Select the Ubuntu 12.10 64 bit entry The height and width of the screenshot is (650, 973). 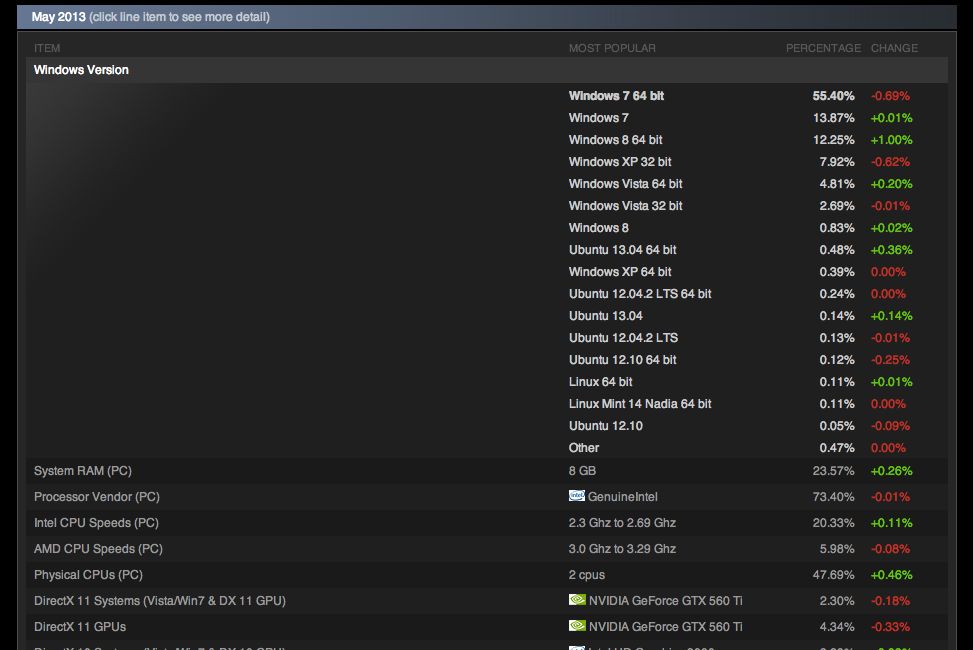tap(622, 360)
